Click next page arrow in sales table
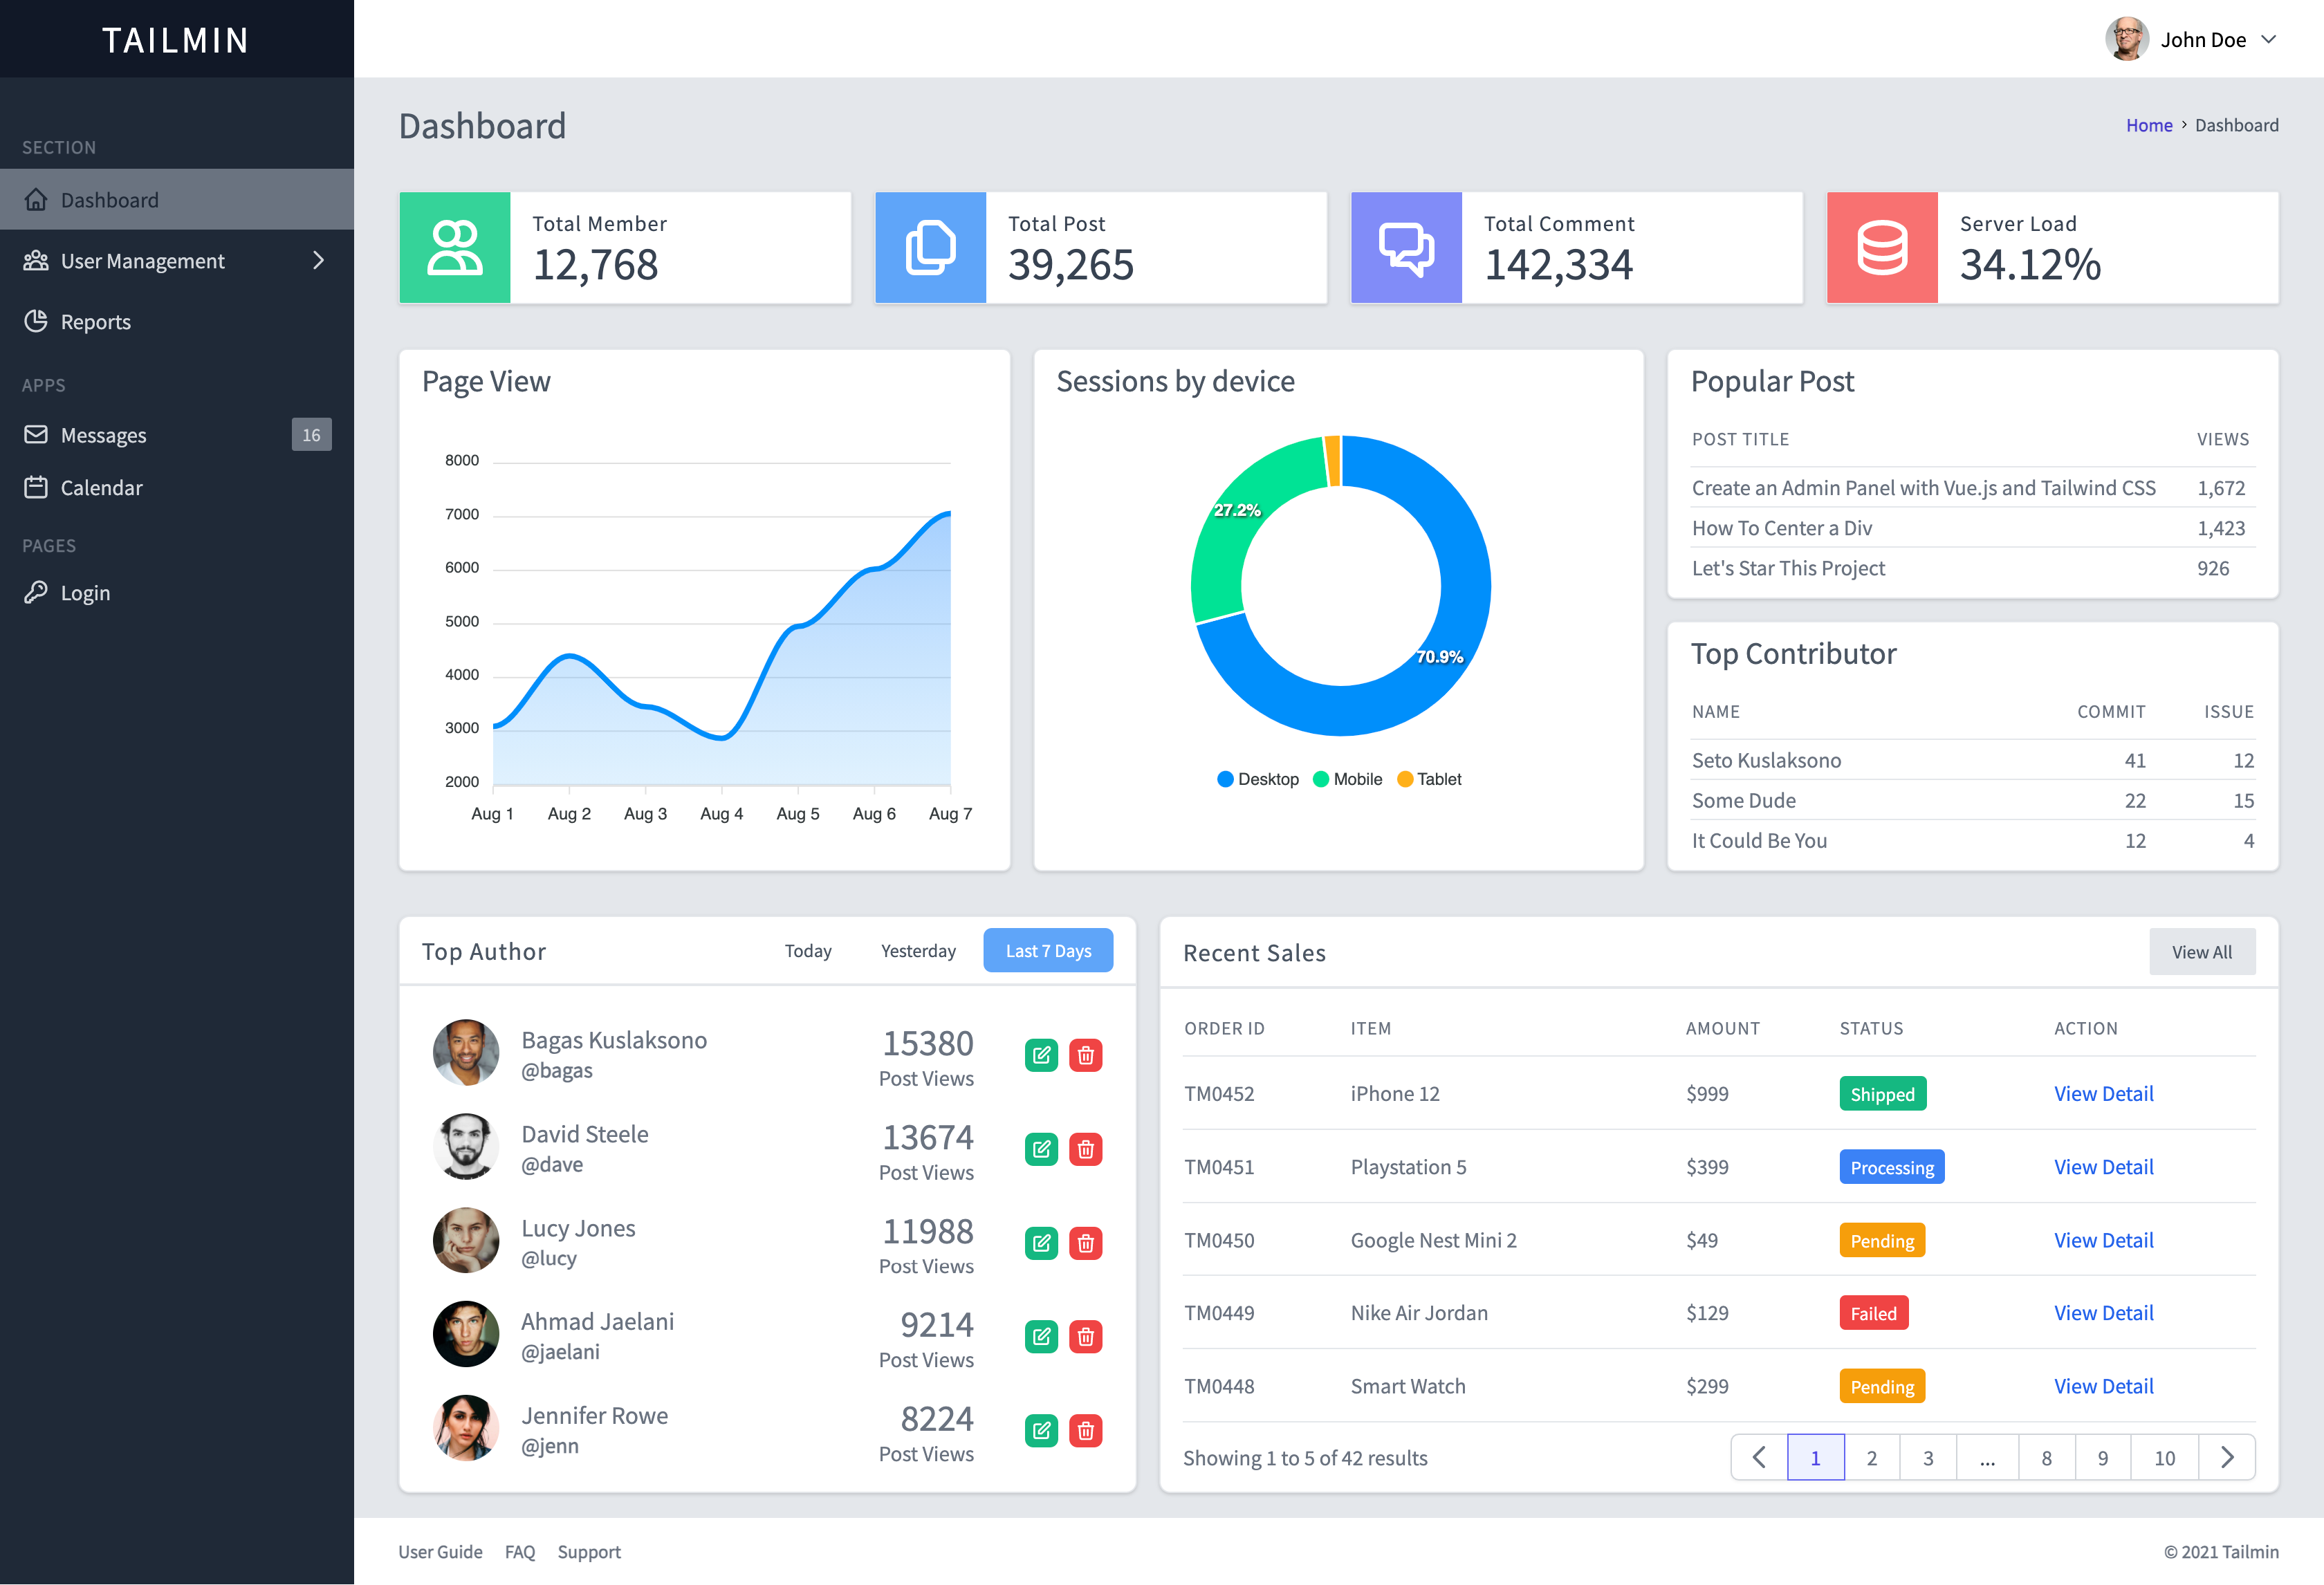 2227,1456
